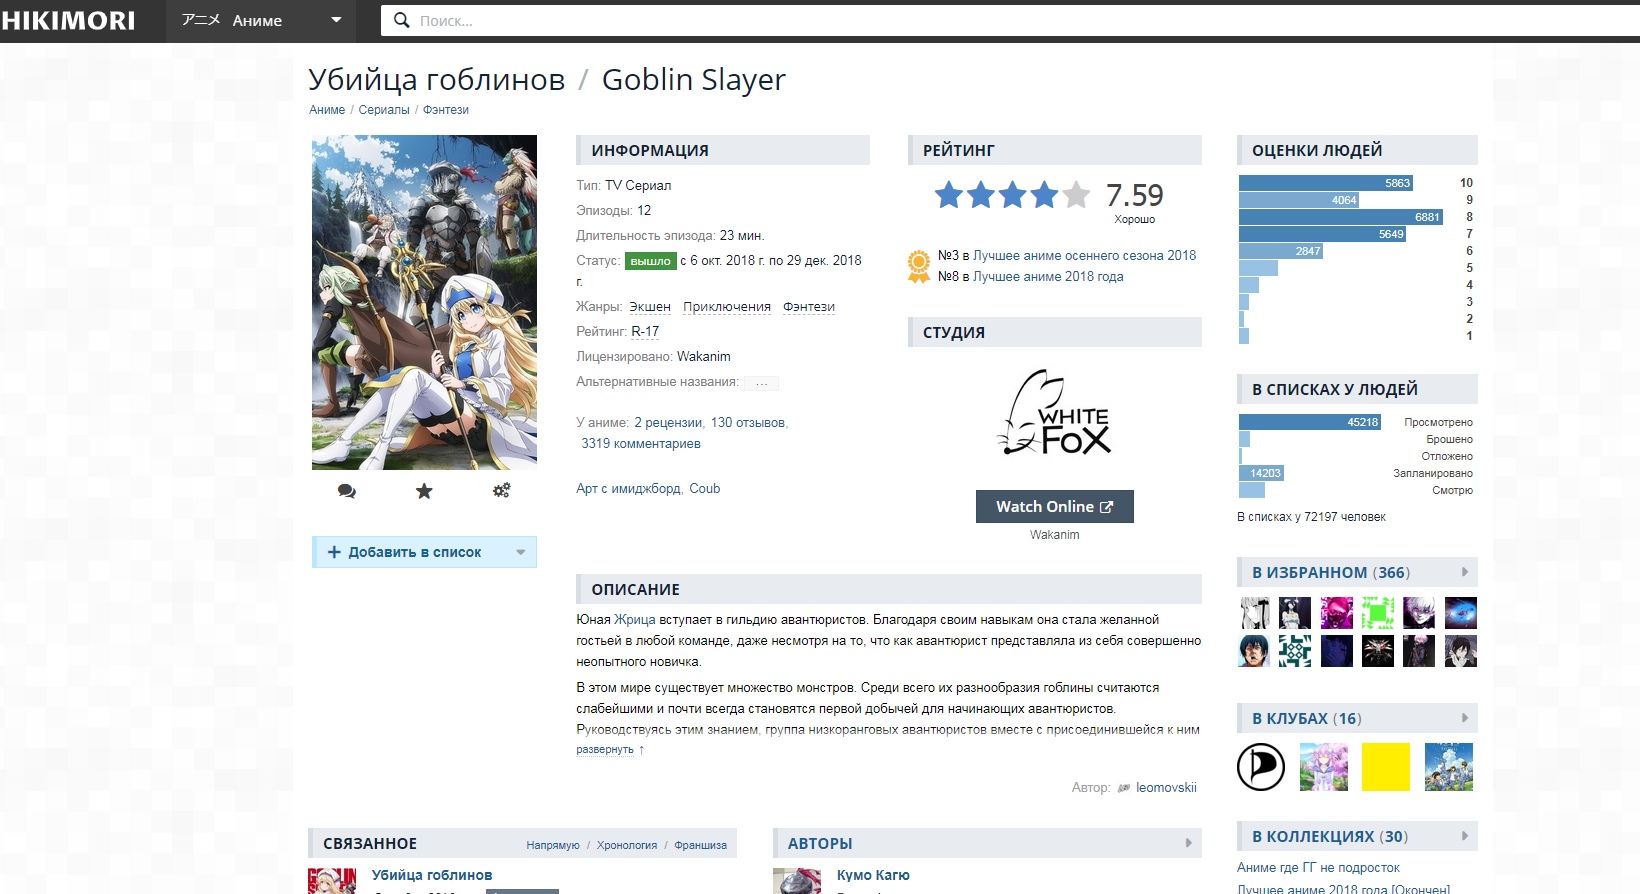Screen dimensions: 1640x894
Task: Click the White Fox studio logo
Action: tap(1055, 412)
